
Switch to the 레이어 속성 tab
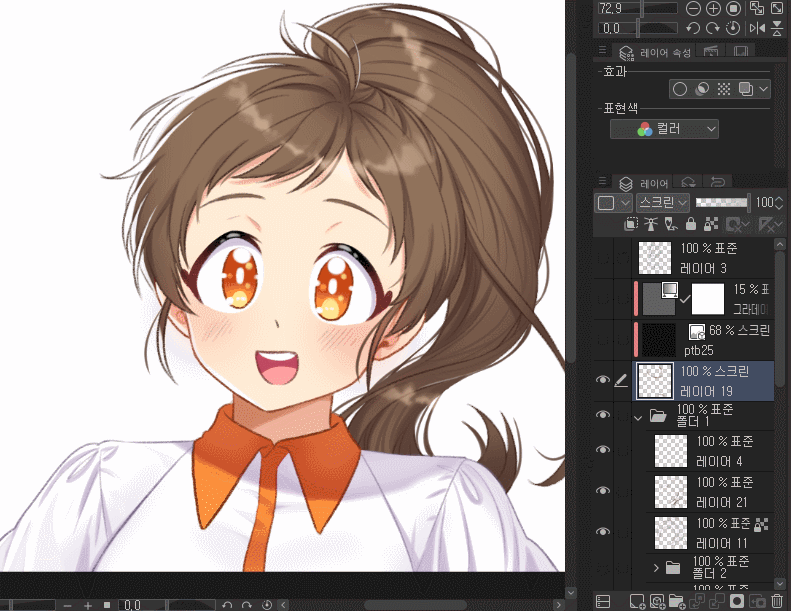click(654, 52)
